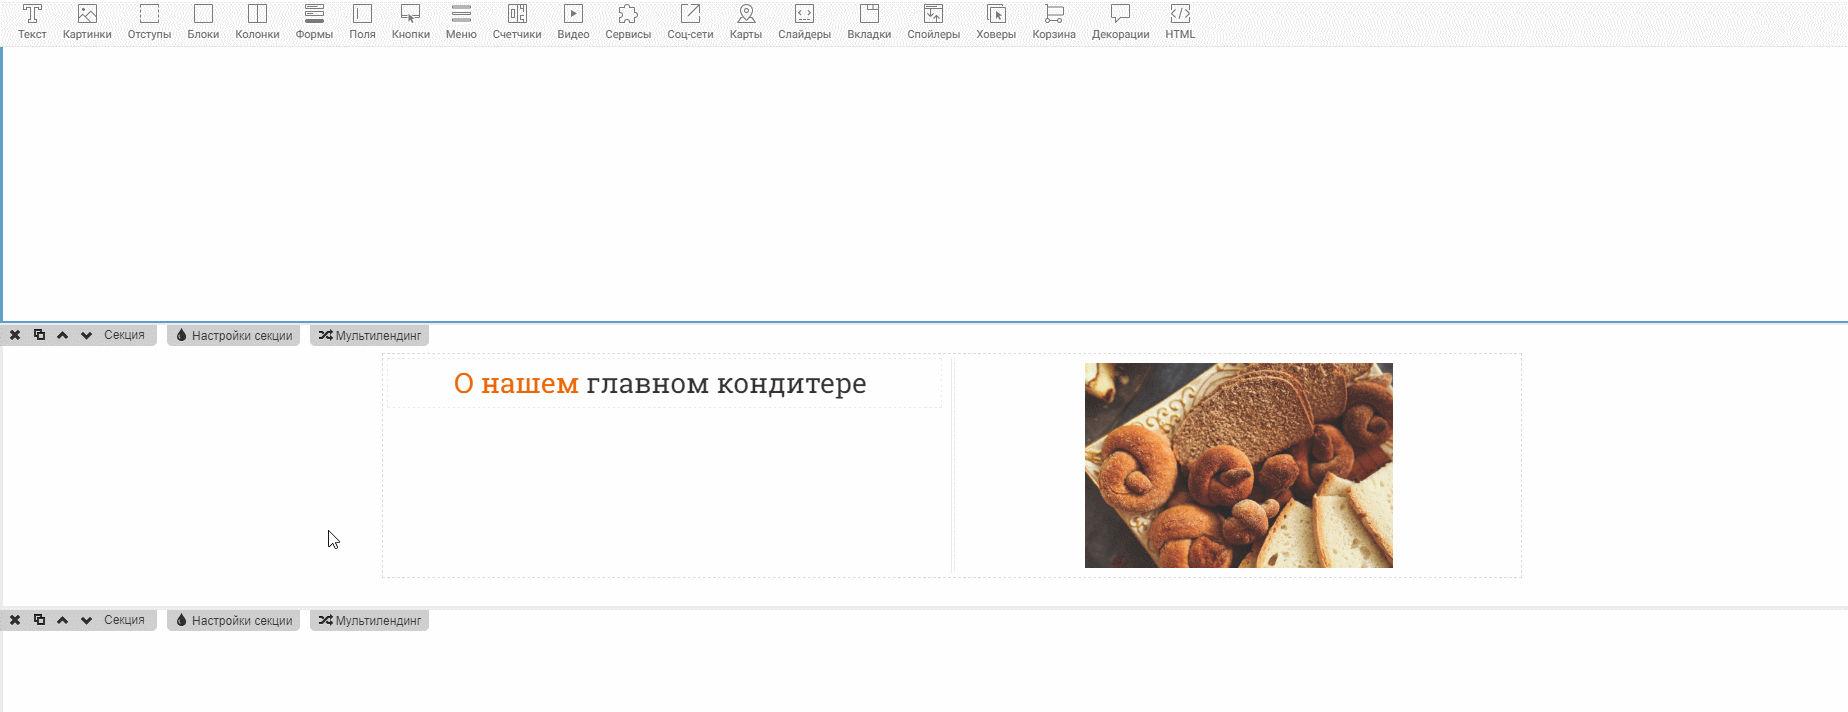Open the Картинки element tool
1848x712 pixels.
pos(87,22)
